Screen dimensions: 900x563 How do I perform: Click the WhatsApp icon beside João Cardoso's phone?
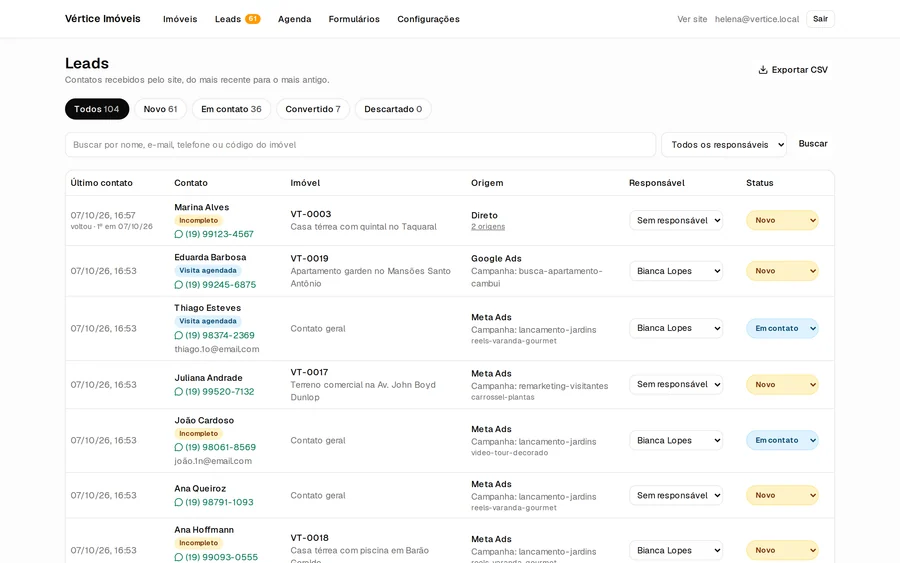179,447
